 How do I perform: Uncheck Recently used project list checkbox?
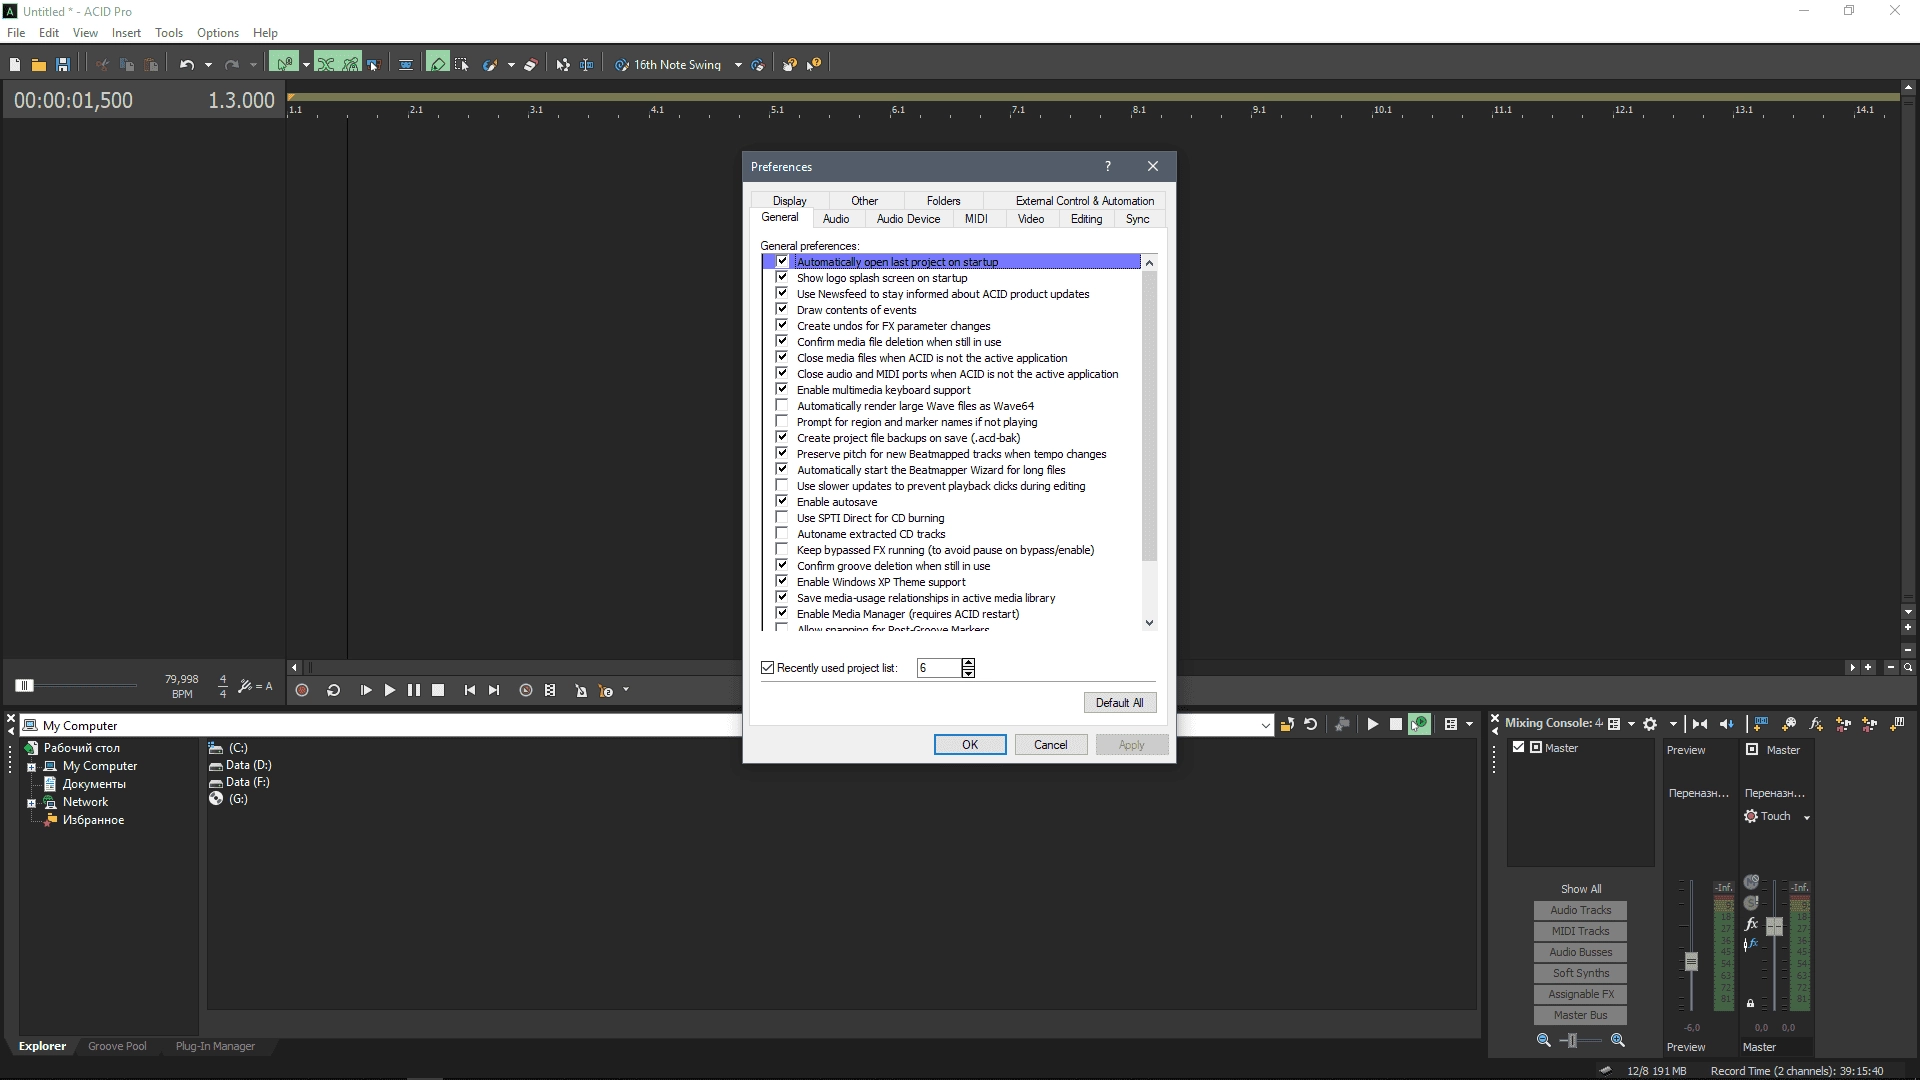768,668
